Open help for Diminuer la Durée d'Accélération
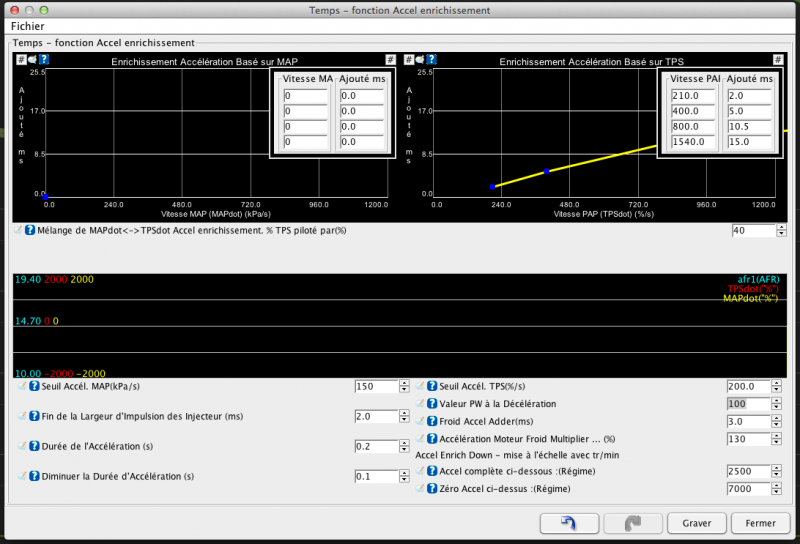The width and height of the screenshot is (800, 544). click(34, 476)
